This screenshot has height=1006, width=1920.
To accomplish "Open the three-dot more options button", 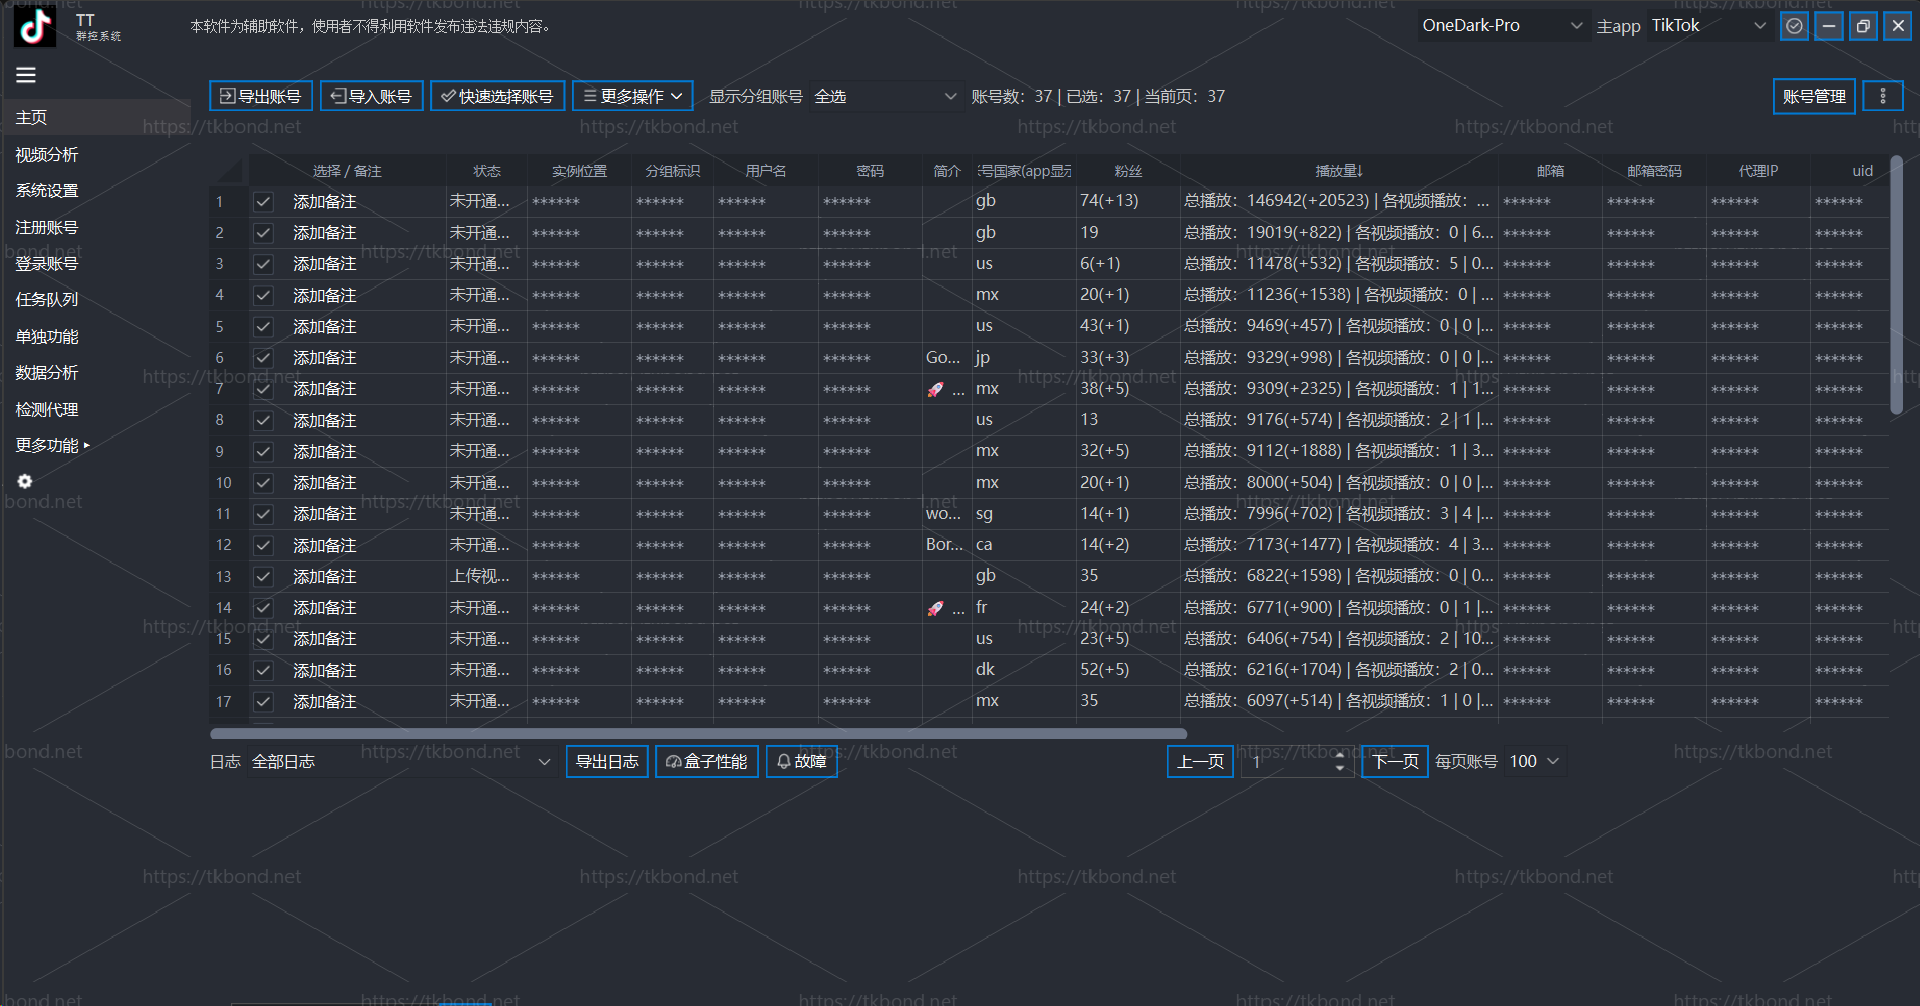I will click(1883, 96).
